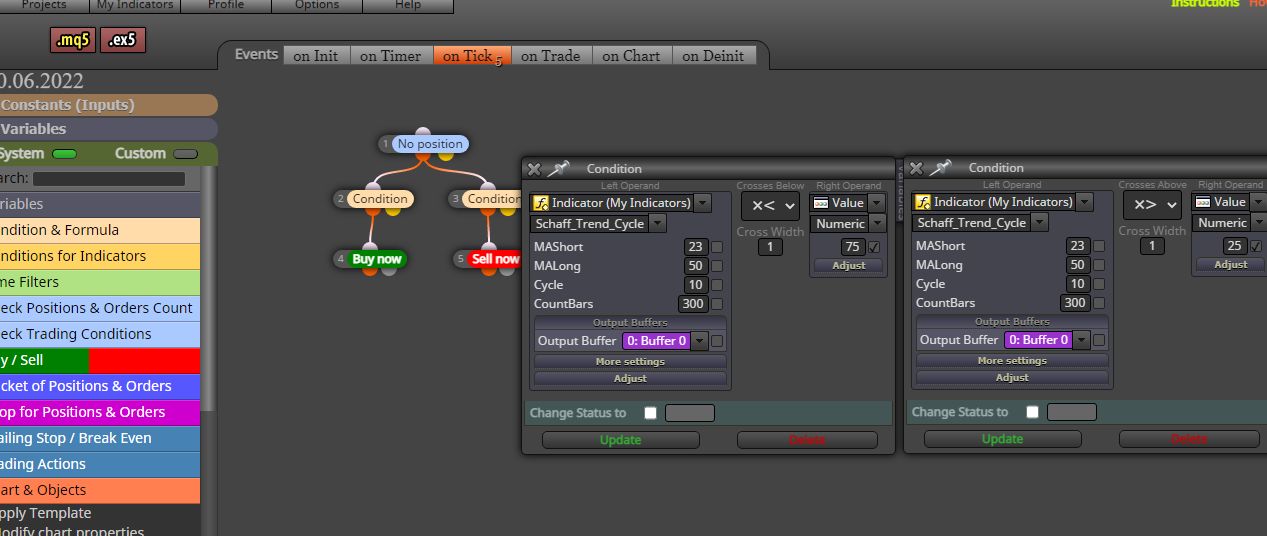Click status color swatch in Crosses Below panel
1267x536 pixels.
point(690,413)
